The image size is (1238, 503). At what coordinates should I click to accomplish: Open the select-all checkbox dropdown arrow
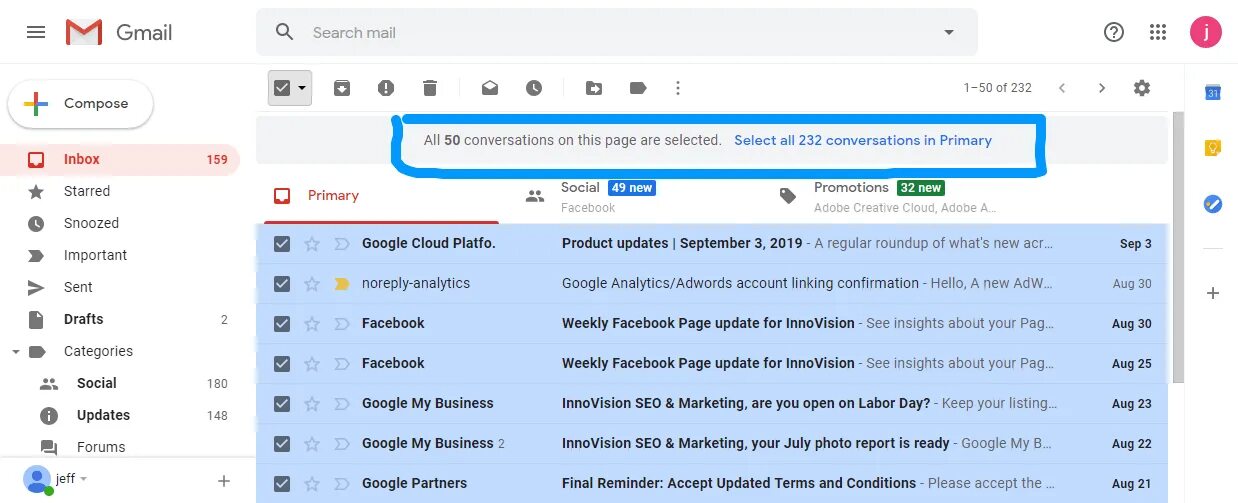(302, 88)
